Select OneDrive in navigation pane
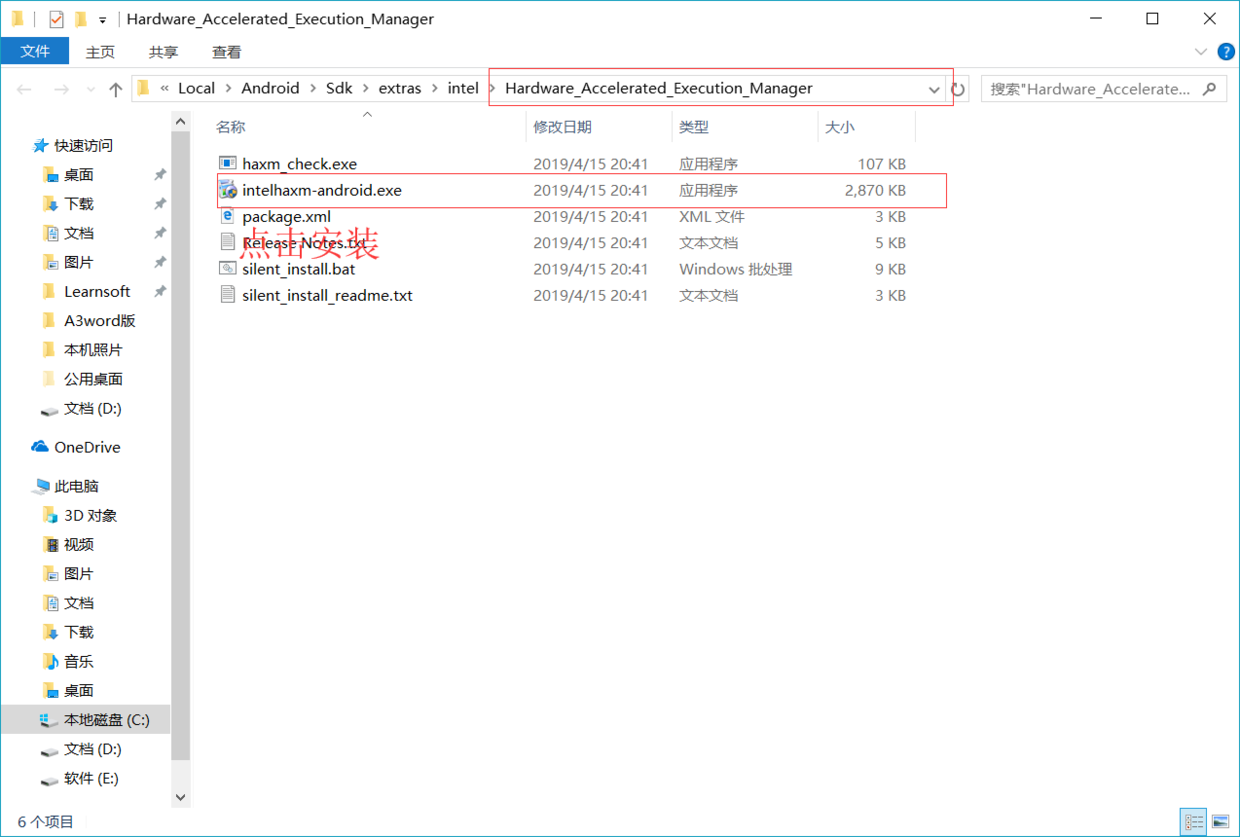Viewport: 1240px width, 837px height. (x=87, y=447)
